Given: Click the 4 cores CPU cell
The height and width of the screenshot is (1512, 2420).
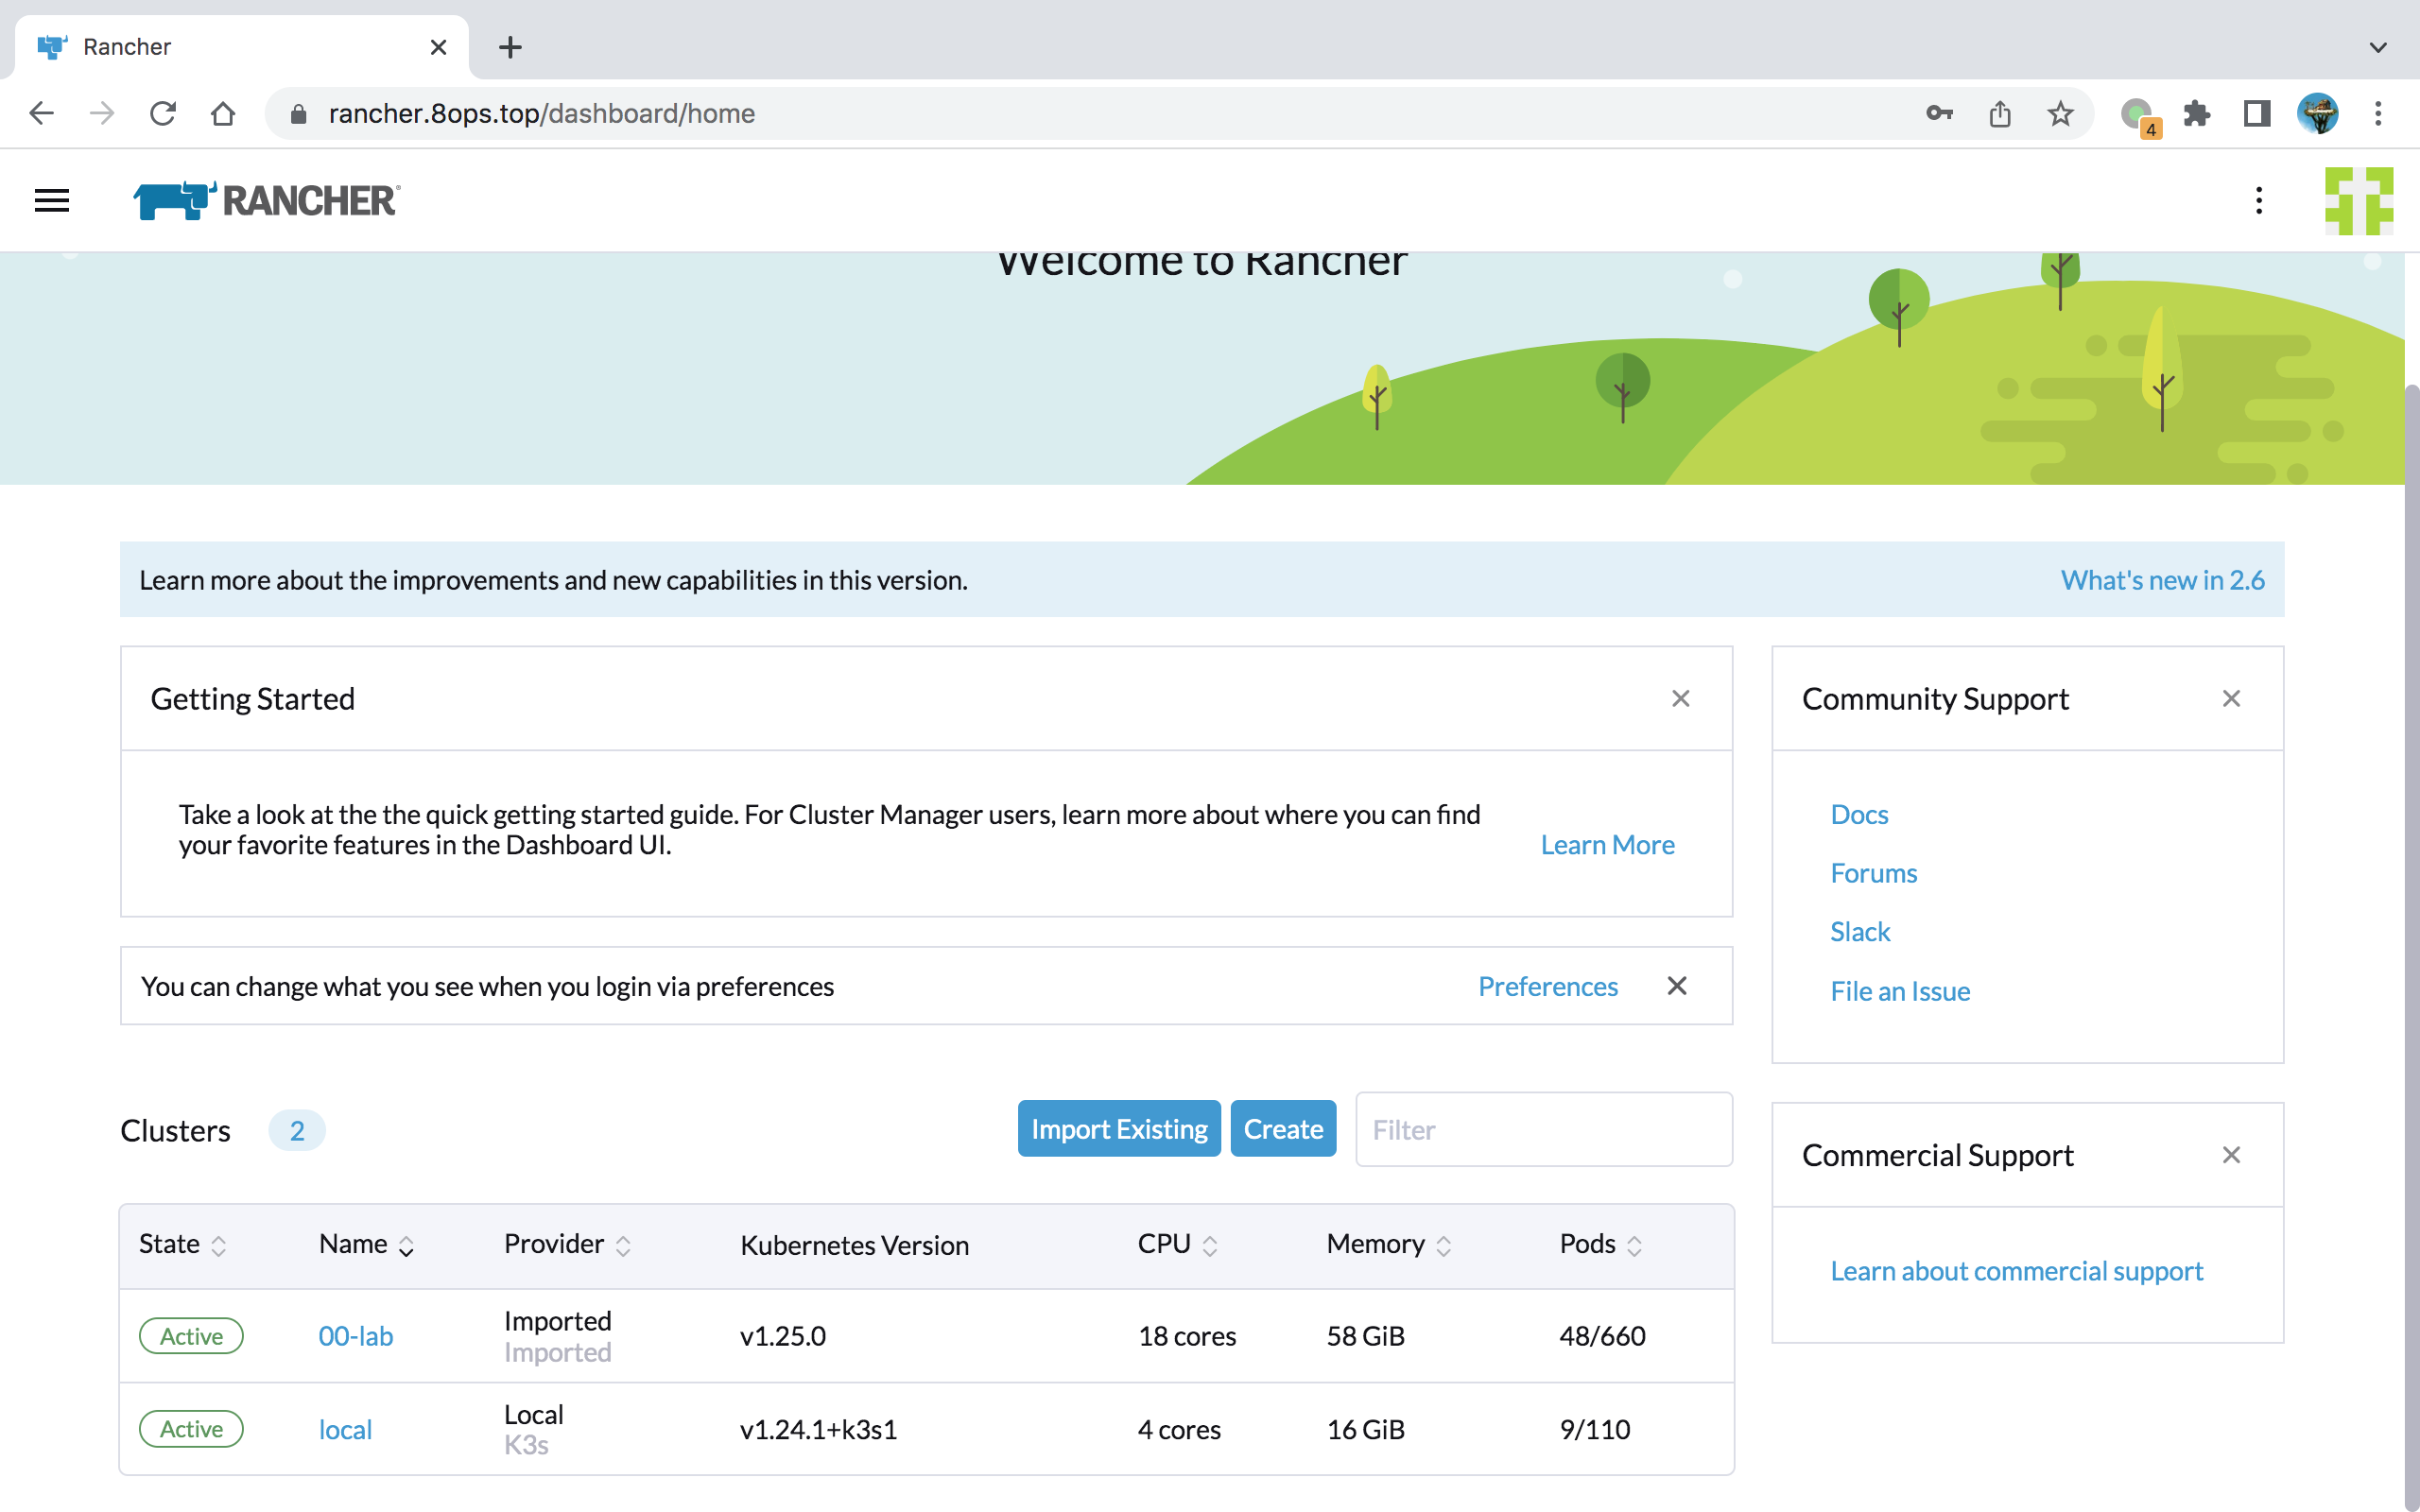Looking at the screenshot, I should [1179, 1429].
